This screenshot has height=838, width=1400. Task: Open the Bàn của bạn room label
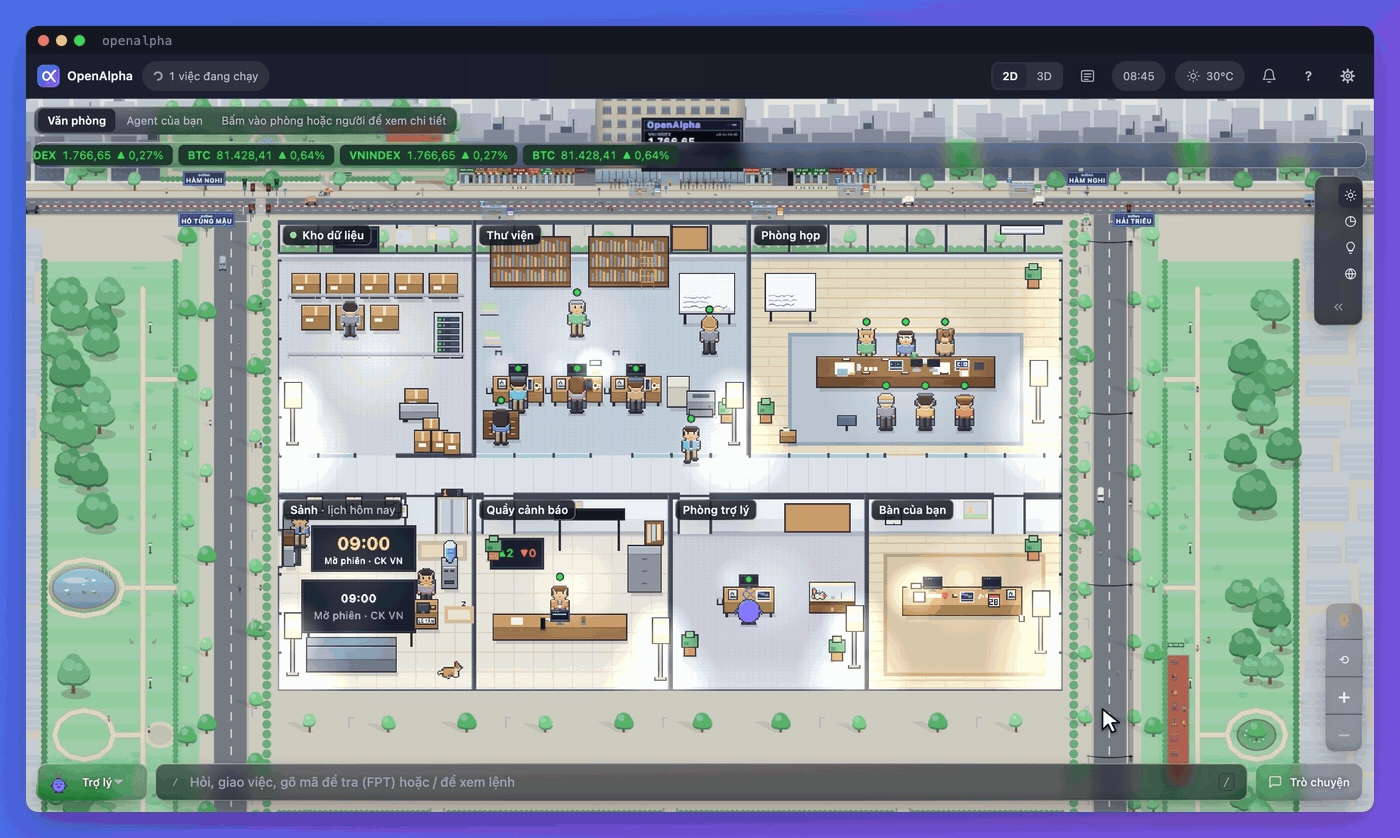[912, 510]
